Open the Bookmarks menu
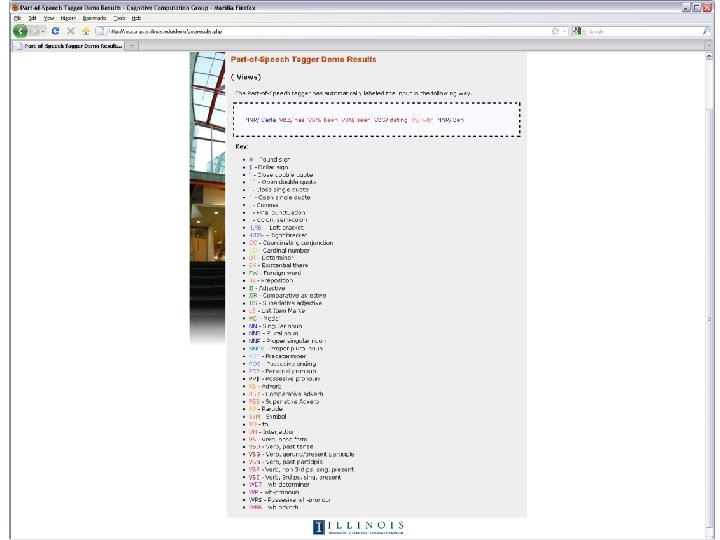This screenshot has width=720, height=540. [x=94, y=18]
